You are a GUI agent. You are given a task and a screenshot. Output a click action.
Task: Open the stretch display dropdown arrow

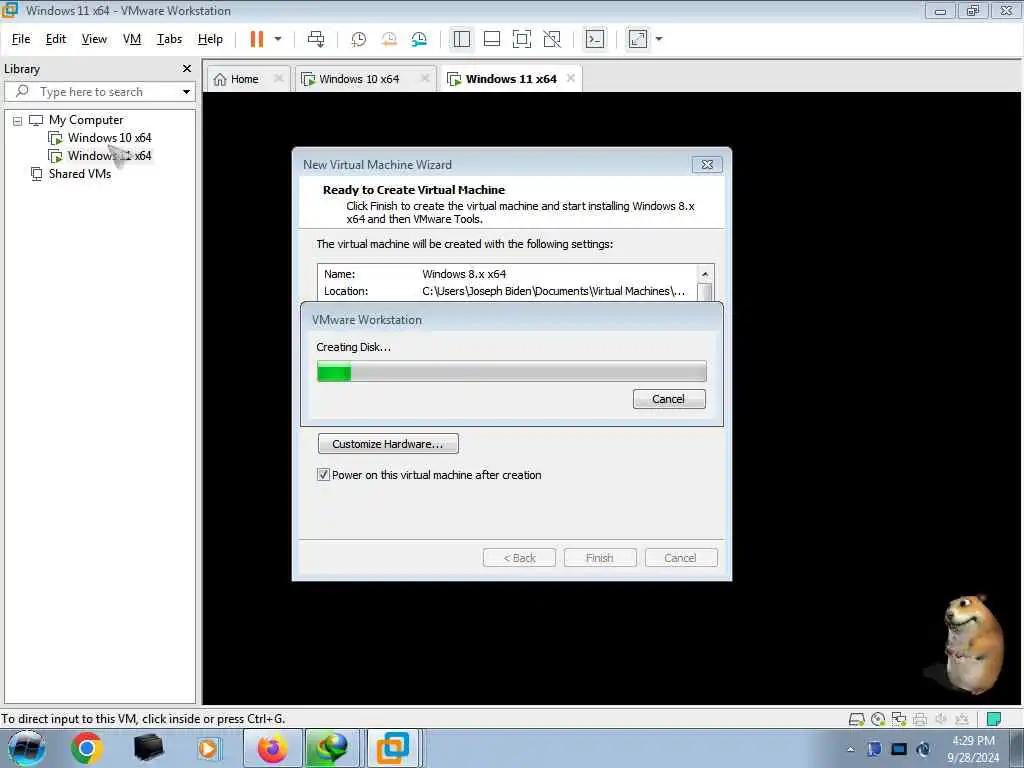coord(659,39)
